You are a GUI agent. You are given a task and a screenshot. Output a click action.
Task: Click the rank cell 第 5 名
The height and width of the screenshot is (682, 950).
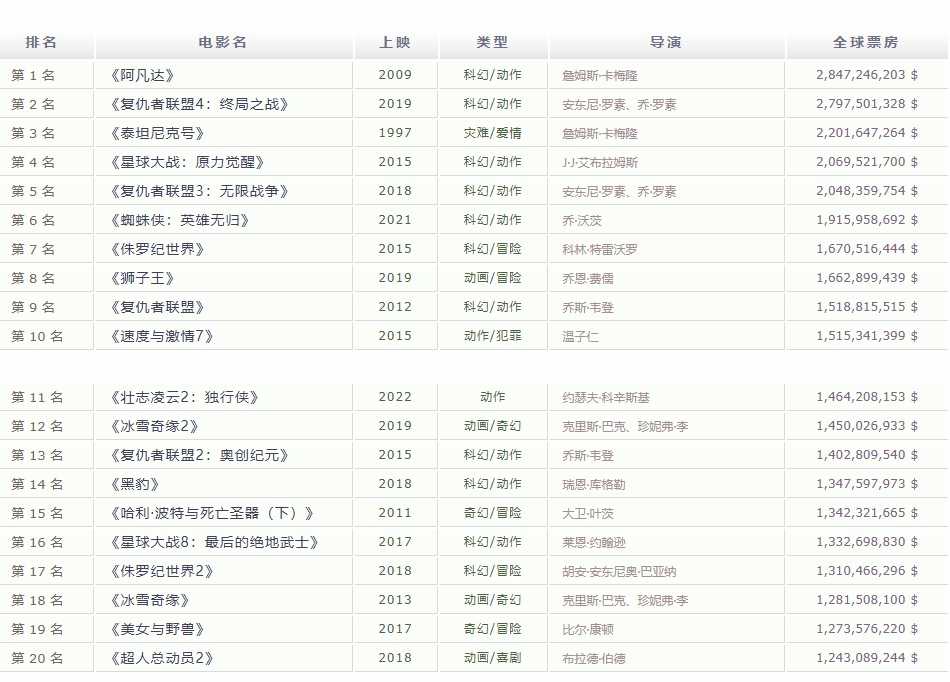33,191
